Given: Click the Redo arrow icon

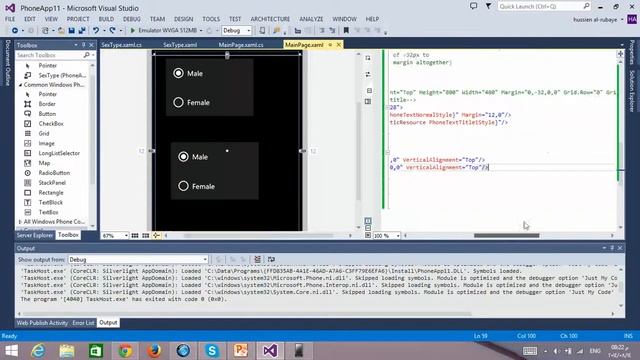Looking at the screenshot, I should (x=112, y=31).
